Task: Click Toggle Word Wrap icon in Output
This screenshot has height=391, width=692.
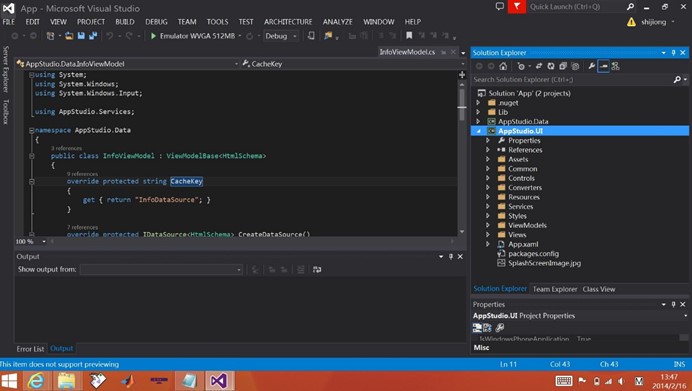Action: (x=317, y=269)
